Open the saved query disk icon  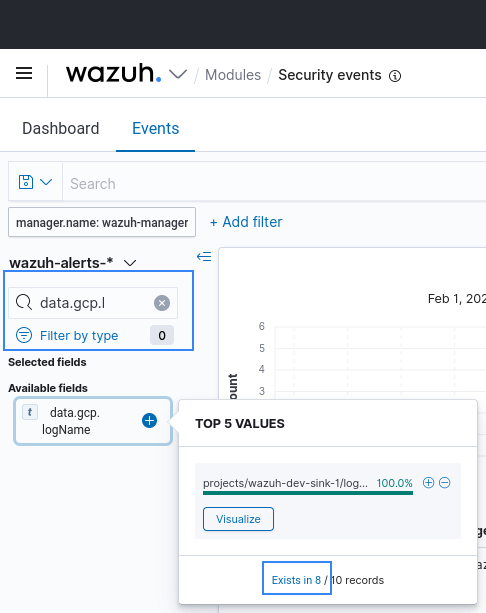point(26,182)
